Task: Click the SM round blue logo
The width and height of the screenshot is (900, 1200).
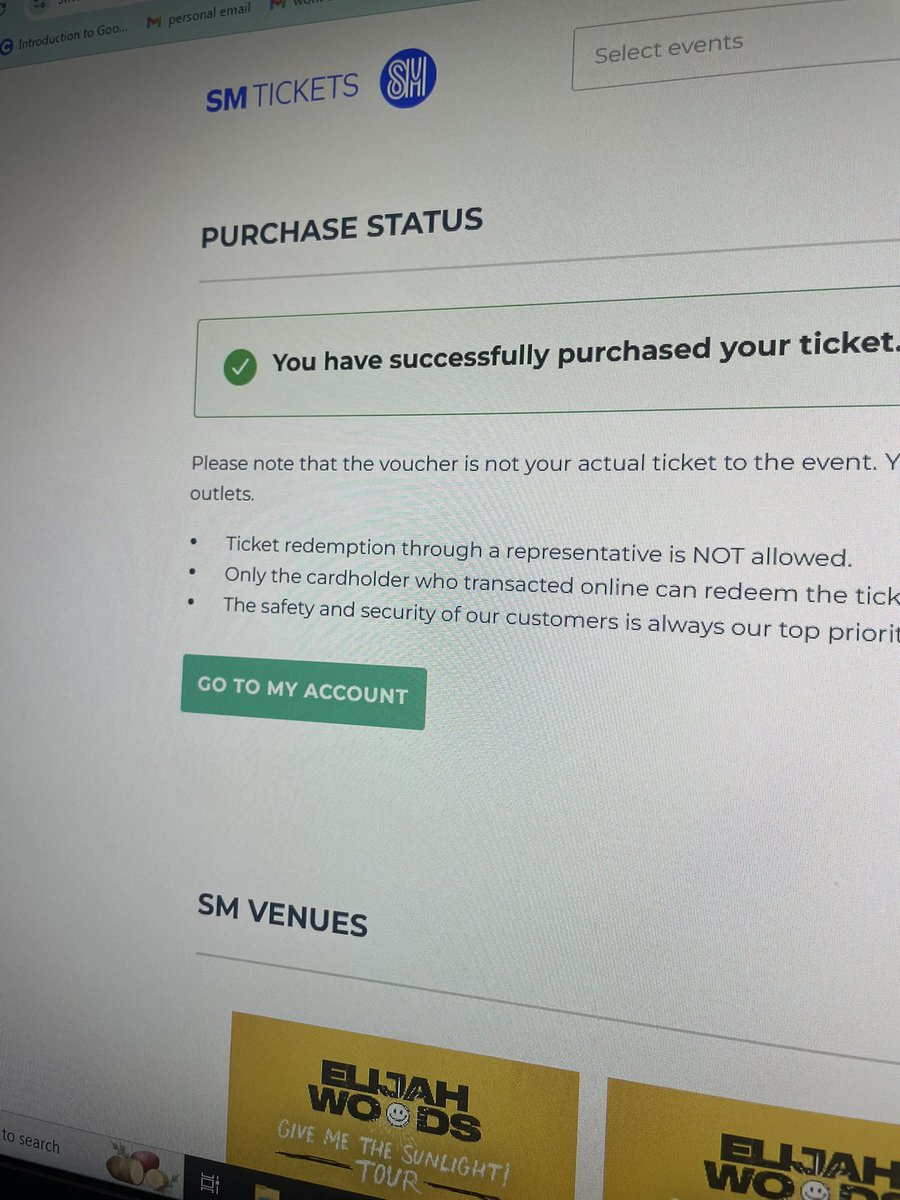Action: tap(408, 81)
